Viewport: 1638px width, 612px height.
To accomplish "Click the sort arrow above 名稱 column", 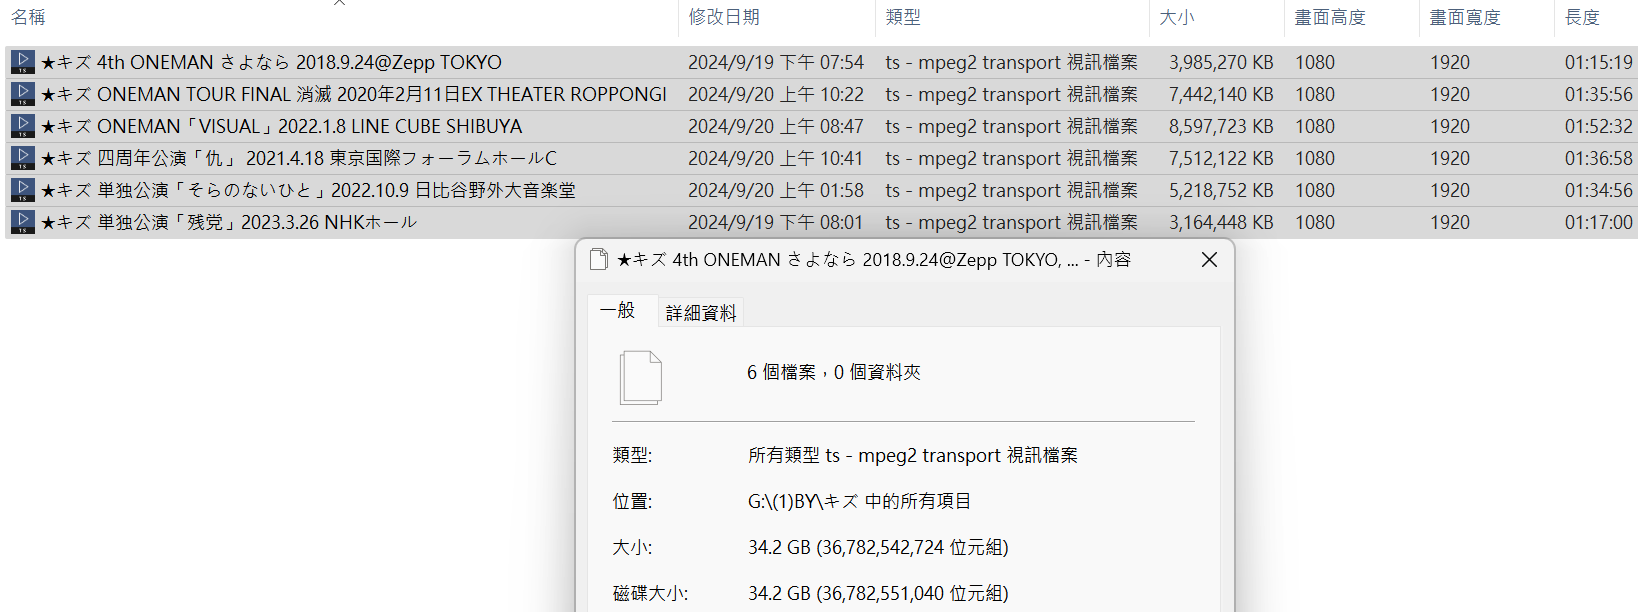I will [x=339, y=3].
